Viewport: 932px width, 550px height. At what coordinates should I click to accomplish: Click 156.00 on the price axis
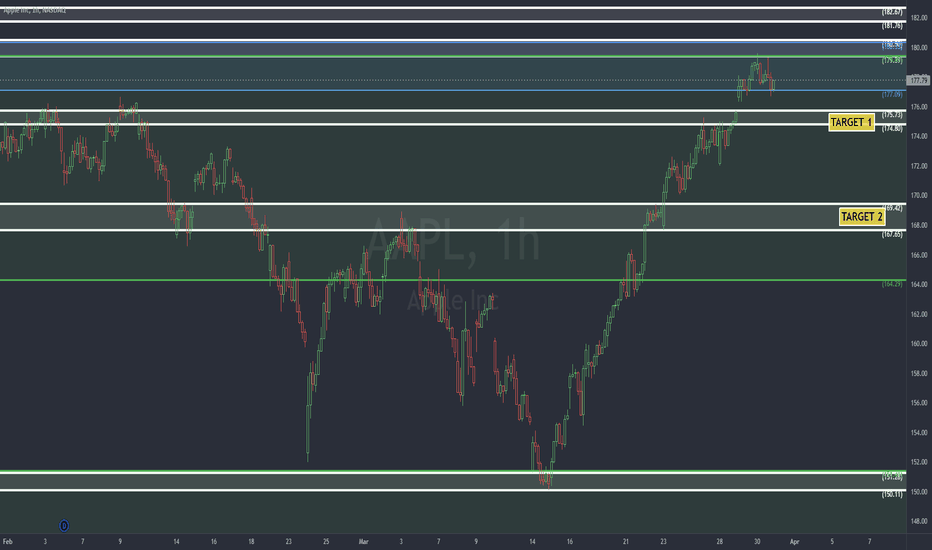[918, 403]
